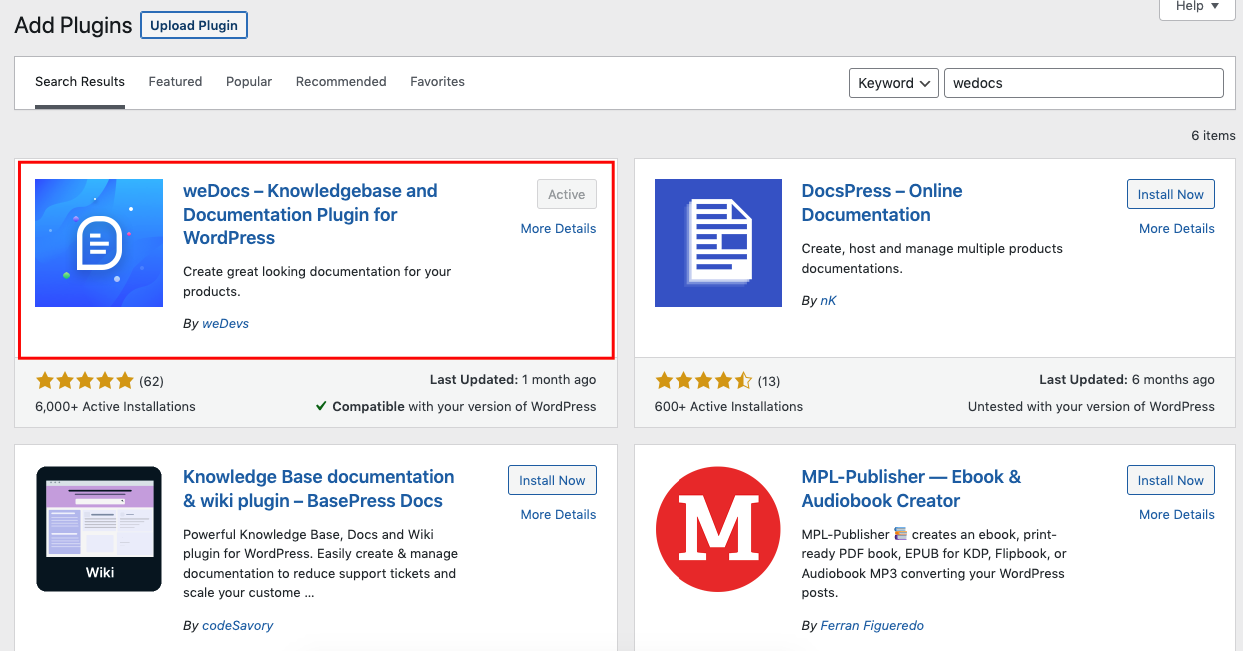This screenshot has width=1243, height=651.
Task: Open the weDocs plugin title link
Action: [x=310, y=214]
